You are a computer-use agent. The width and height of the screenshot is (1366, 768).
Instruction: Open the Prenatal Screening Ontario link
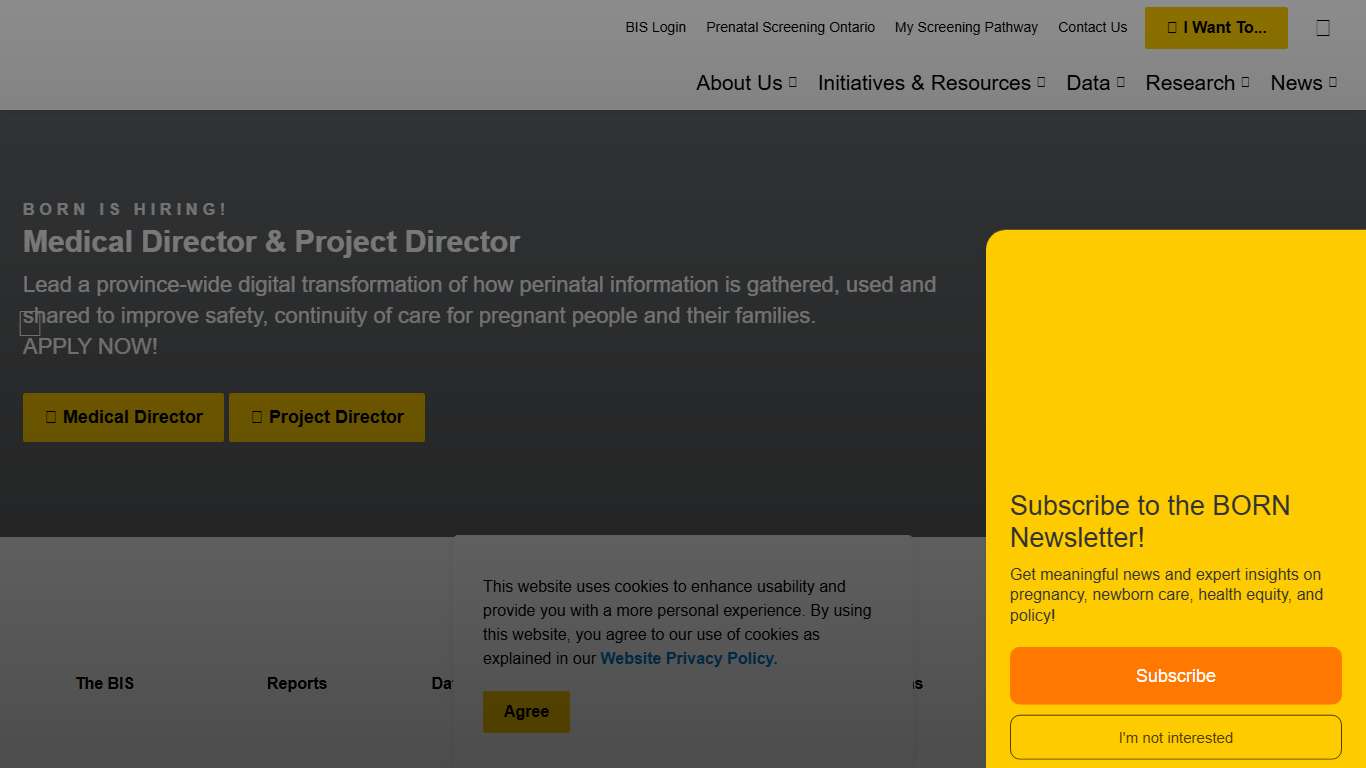click(x=790, y=28)
